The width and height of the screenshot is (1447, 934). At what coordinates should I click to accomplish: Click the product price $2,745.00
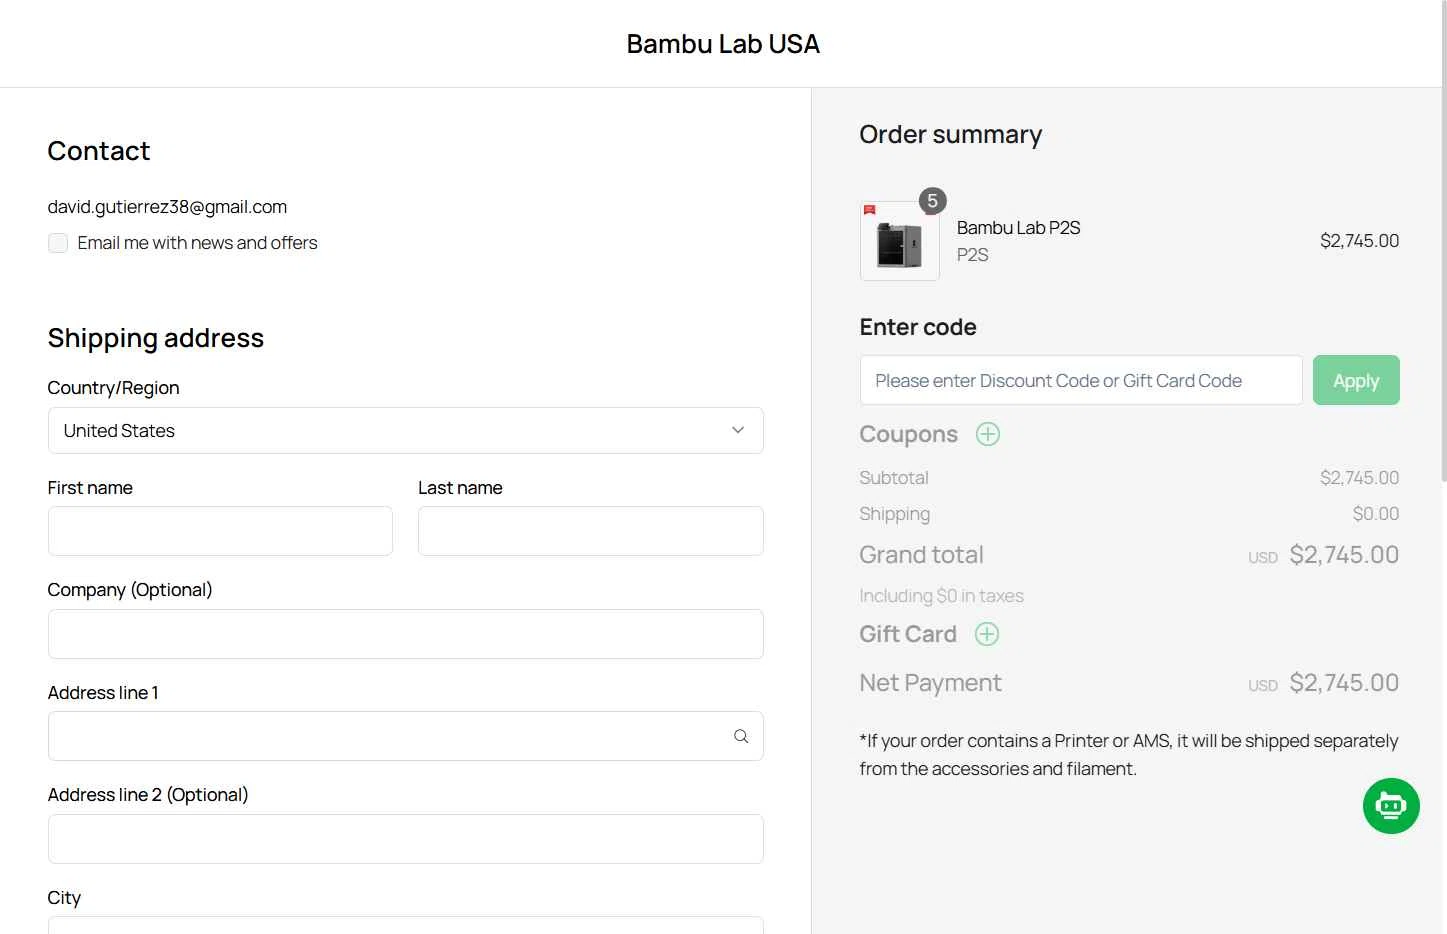pos(1360,241)
